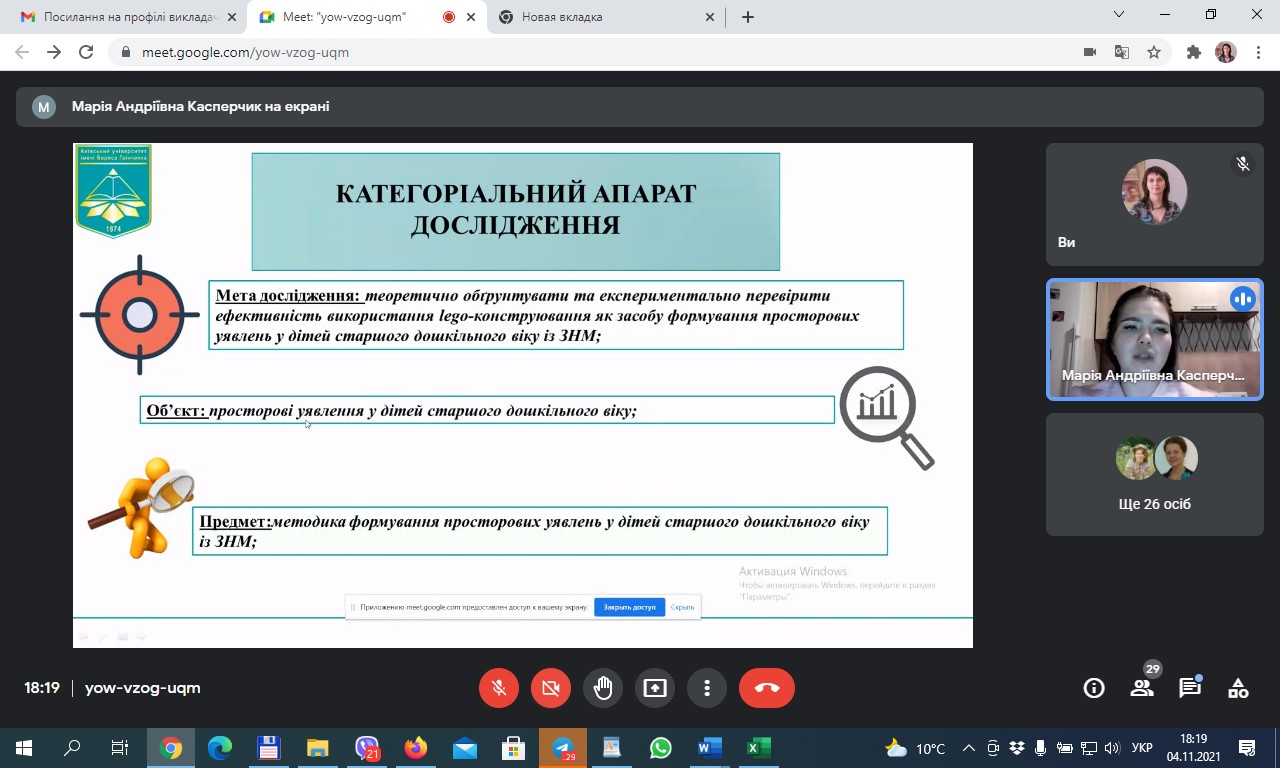Expand hidden system tray icons

[968, 747]
